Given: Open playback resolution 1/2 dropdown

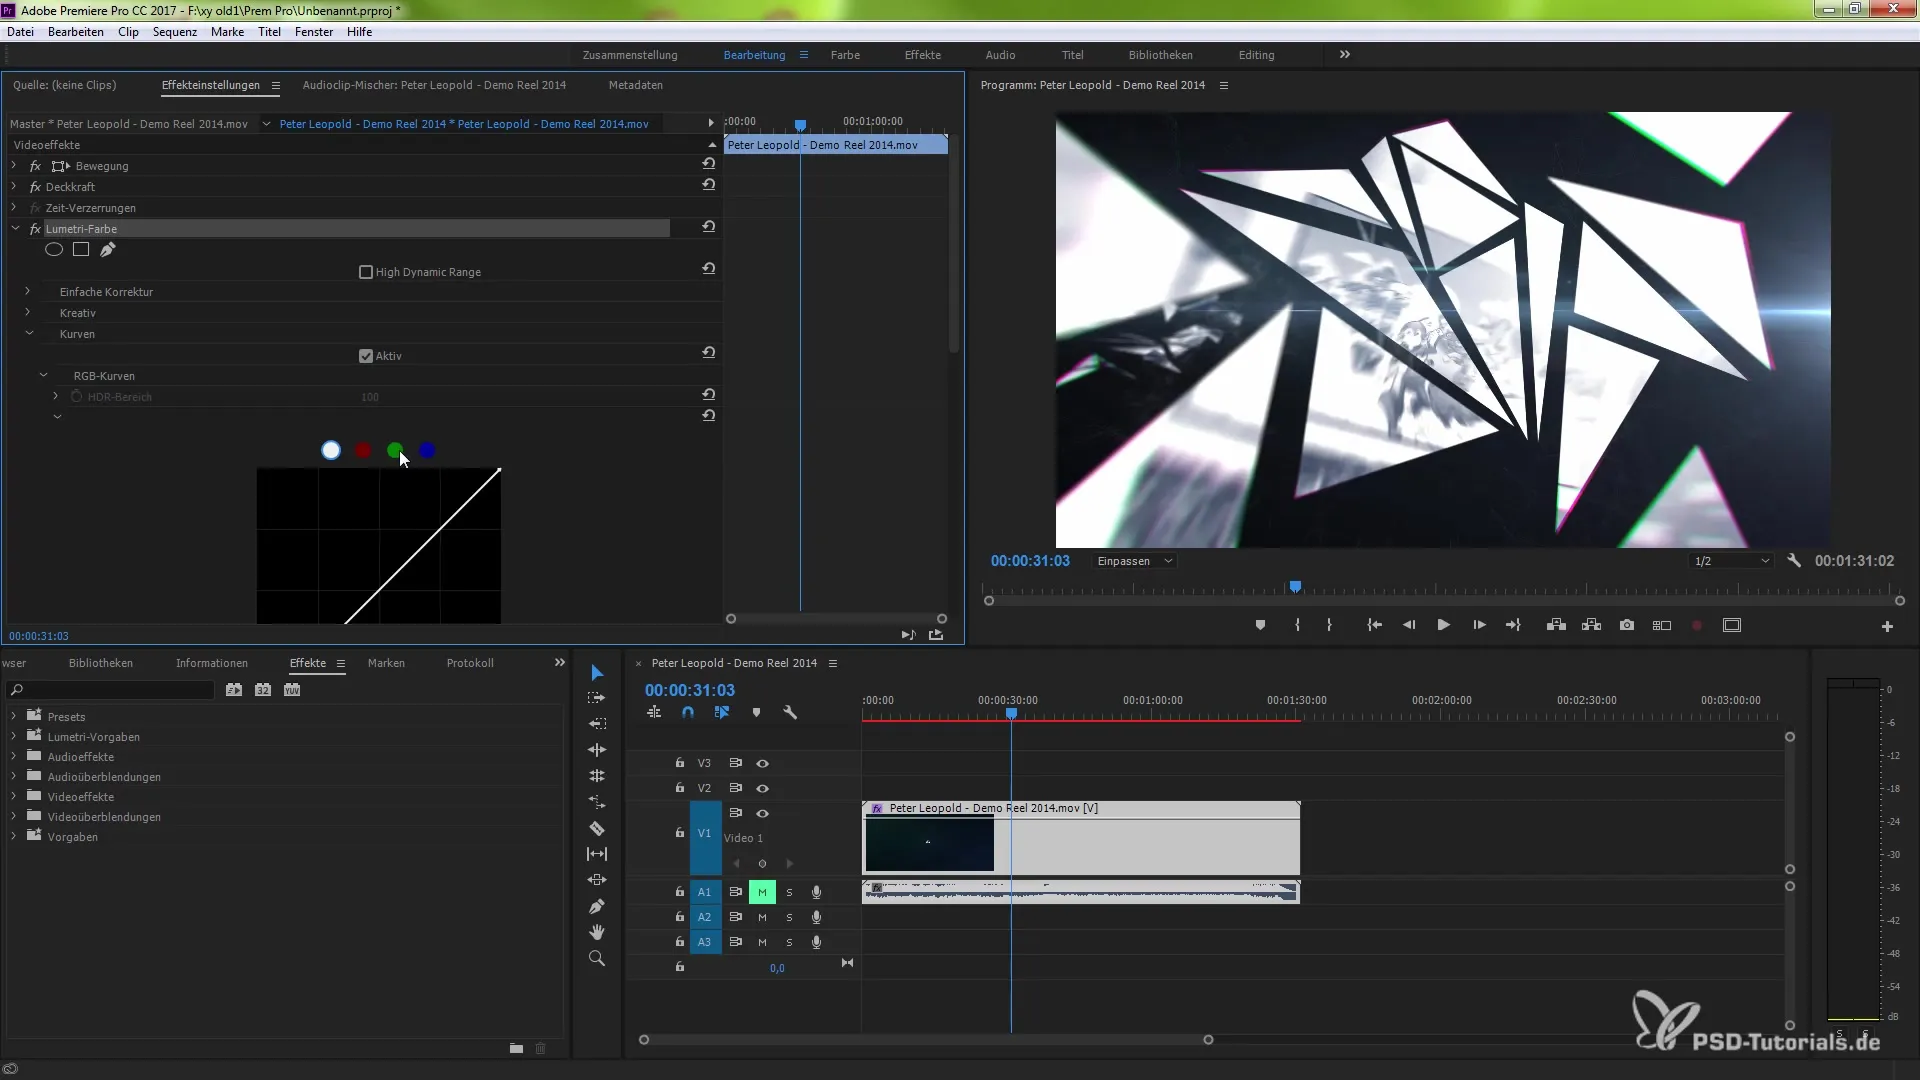Looking at the screenshot, I should click(x=1731, y=561).
